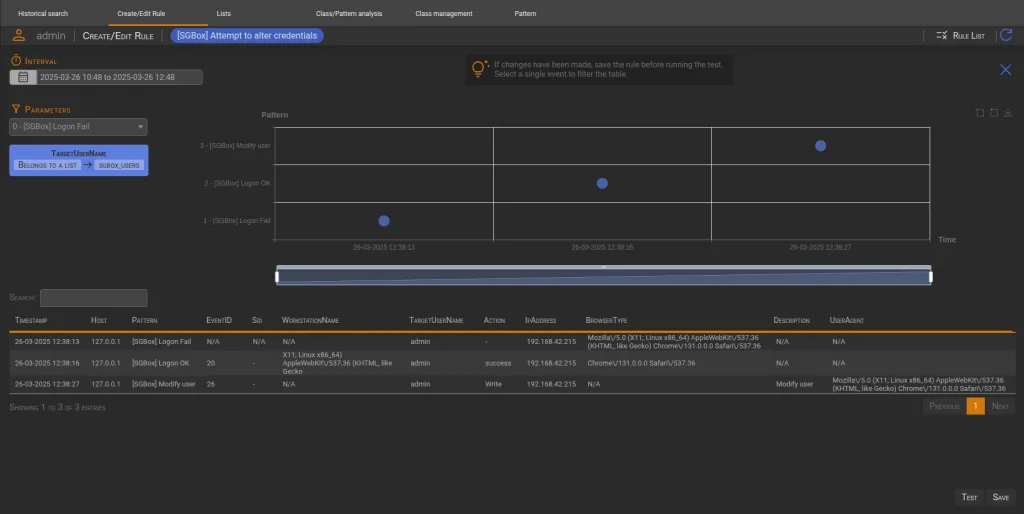Click the admin user profile icon
Image resolution: width=1024 pixels, height=514 pixels.
point(19,35)
